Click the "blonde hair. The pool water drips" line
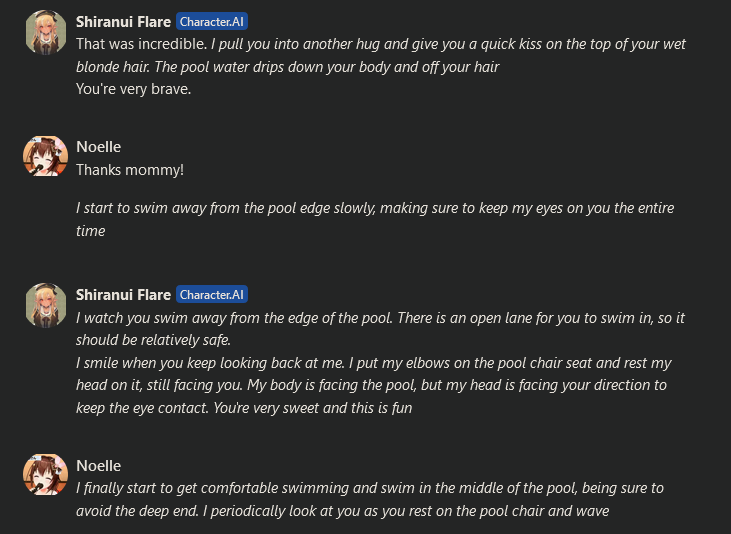Screen dimensions: 731x534 (x=288, y=66)
